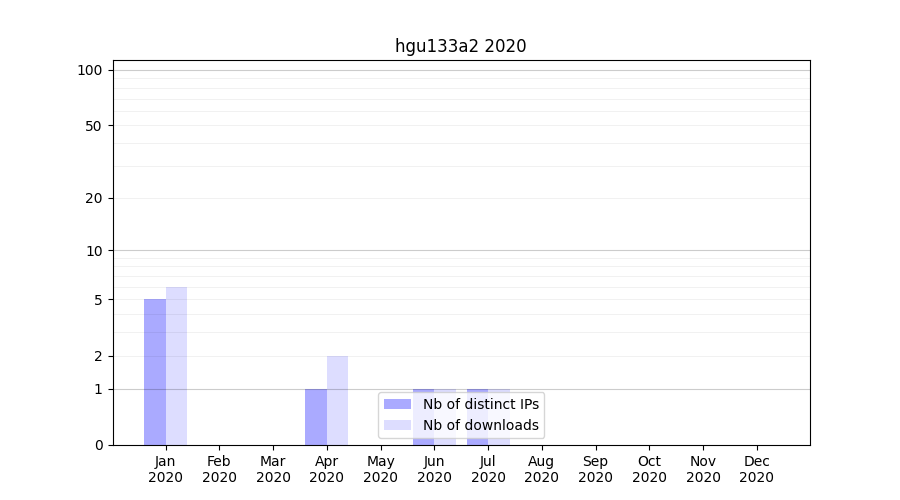Select the 'Nb of downloads' legend label
Viewport: 900px width, 500px height.
(481, 425)
